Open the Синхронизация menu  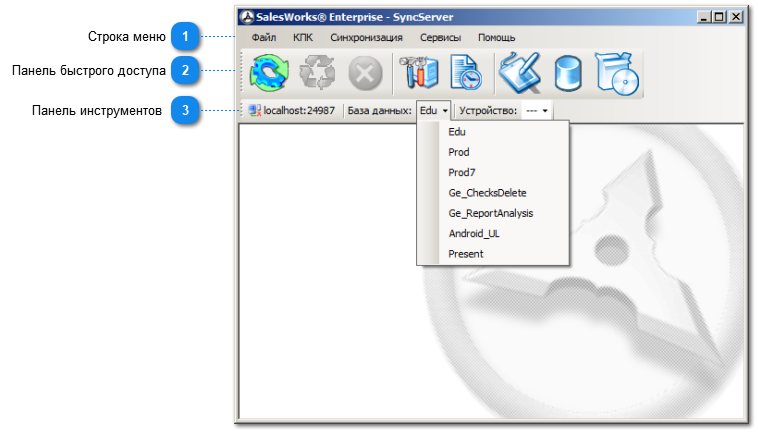(x=366, y=38)
